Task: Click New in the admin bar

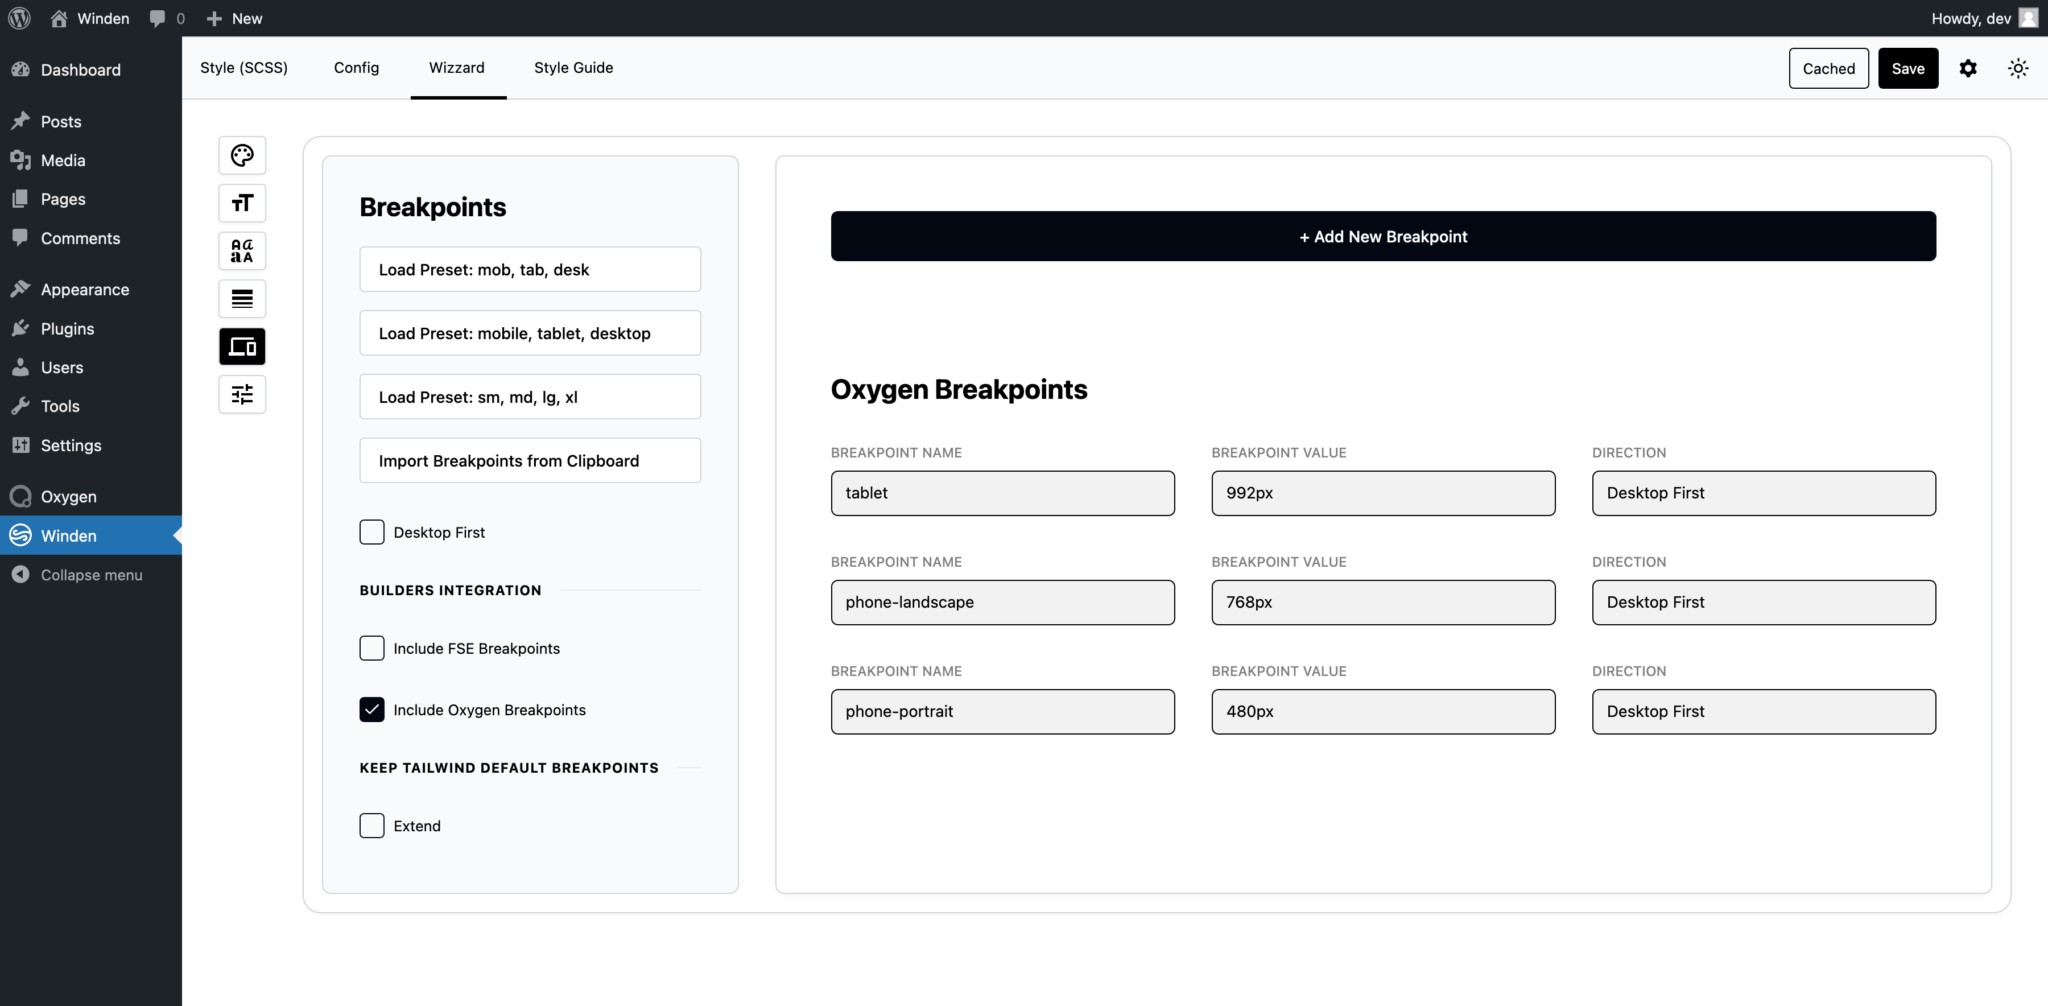Action: tap(234, 18)
